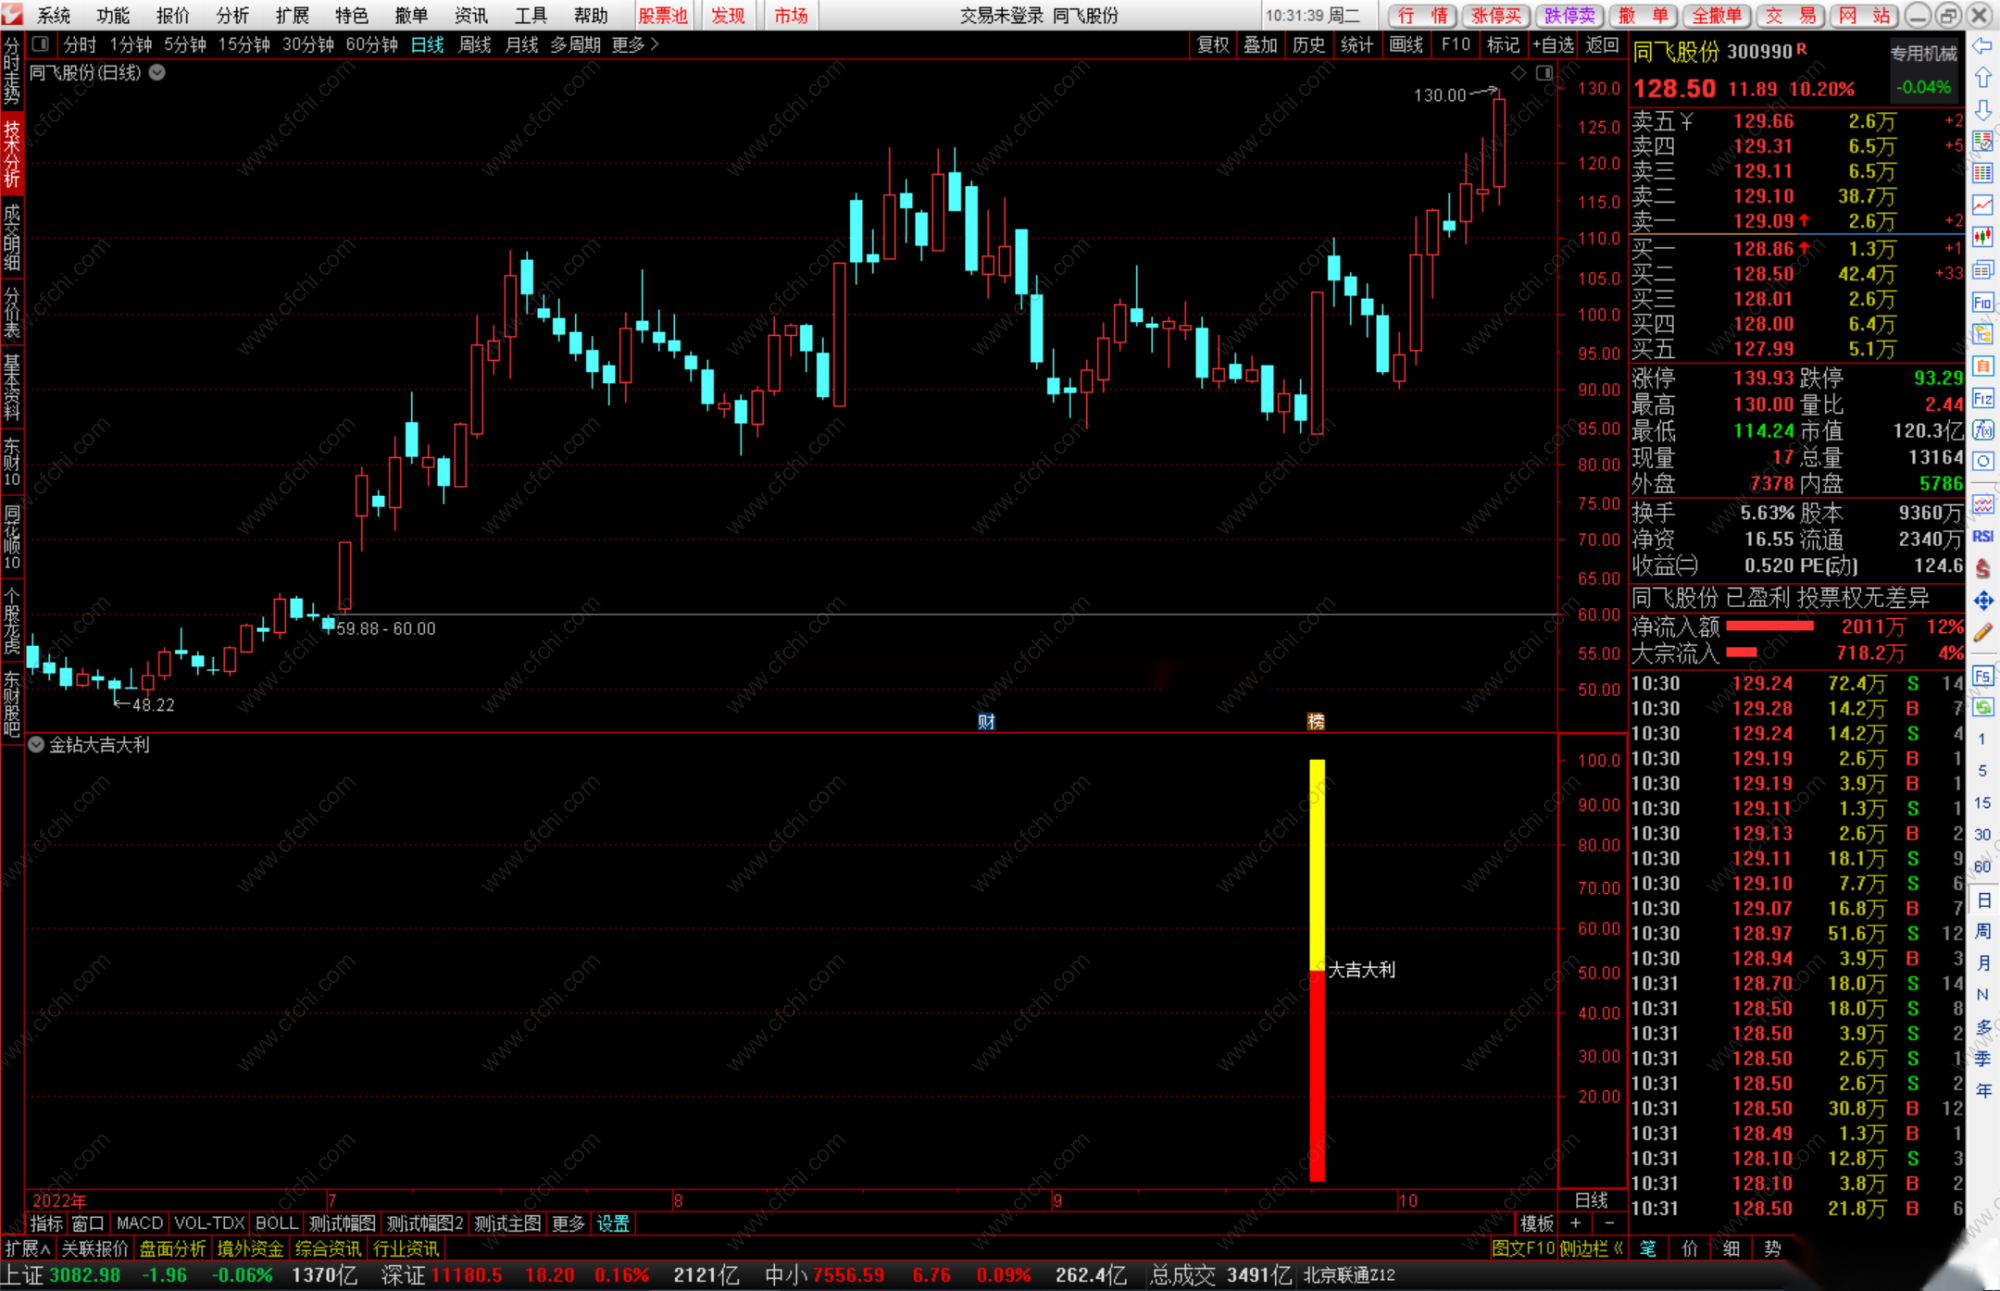
Task: Click the RSI indicator icon in right sidebar
Action: pos(1983,537)
